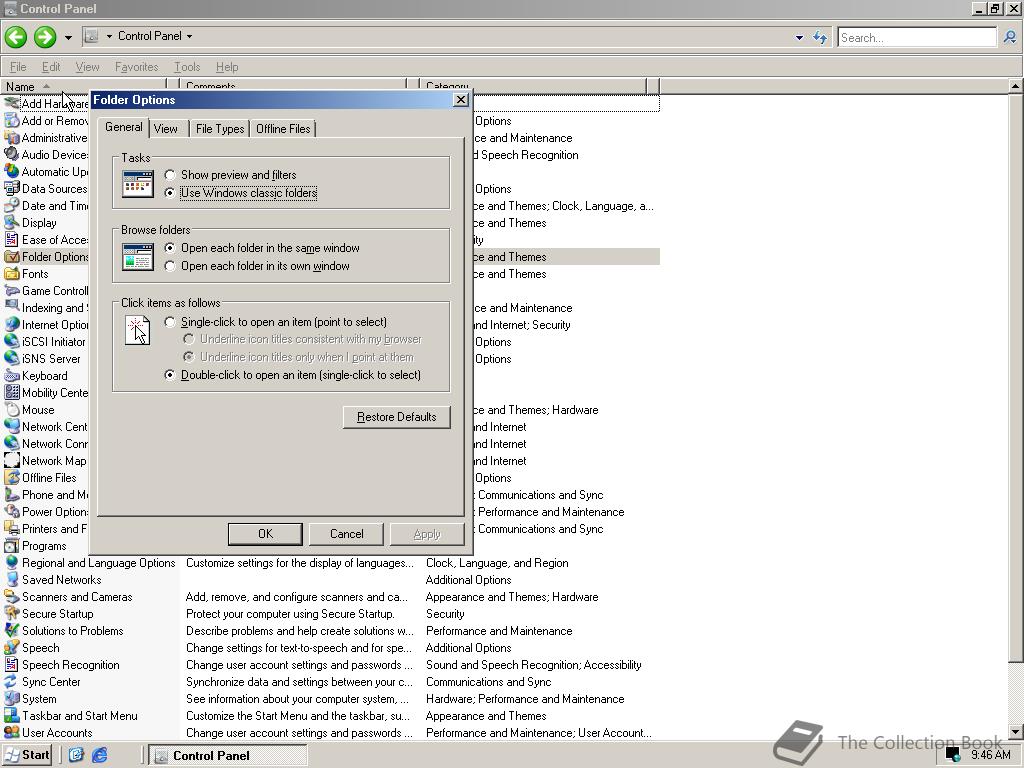Open the Tools menu
Viewport: 1024px width, 768px height.
click(187, 67)
